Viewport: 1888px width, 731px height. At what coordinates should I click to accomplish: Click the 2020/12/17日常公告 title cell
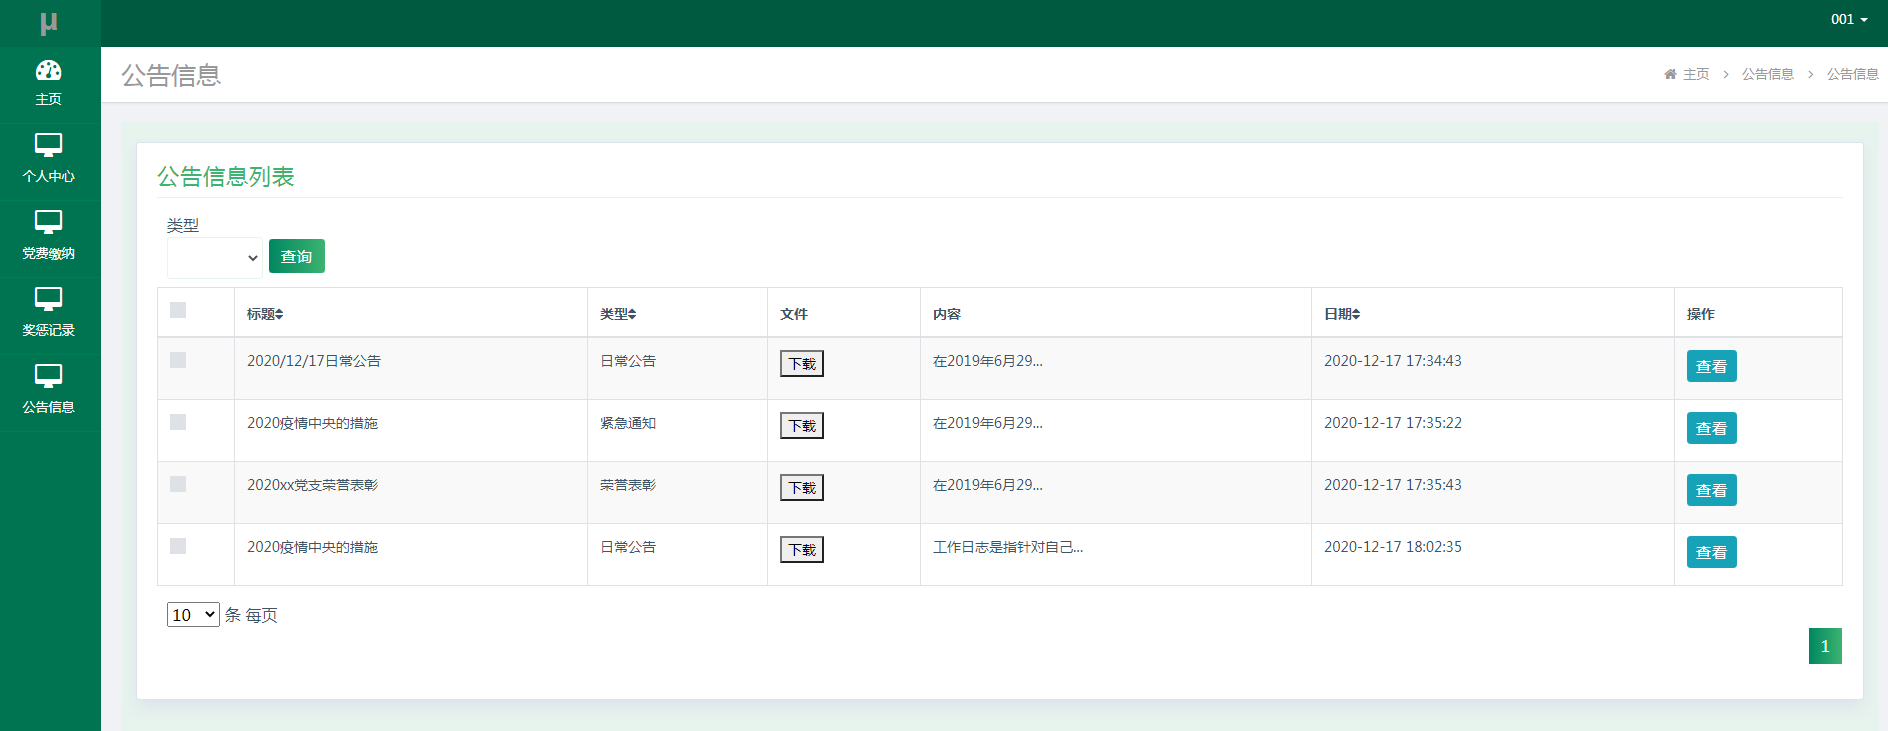click(x=314, y=361)
